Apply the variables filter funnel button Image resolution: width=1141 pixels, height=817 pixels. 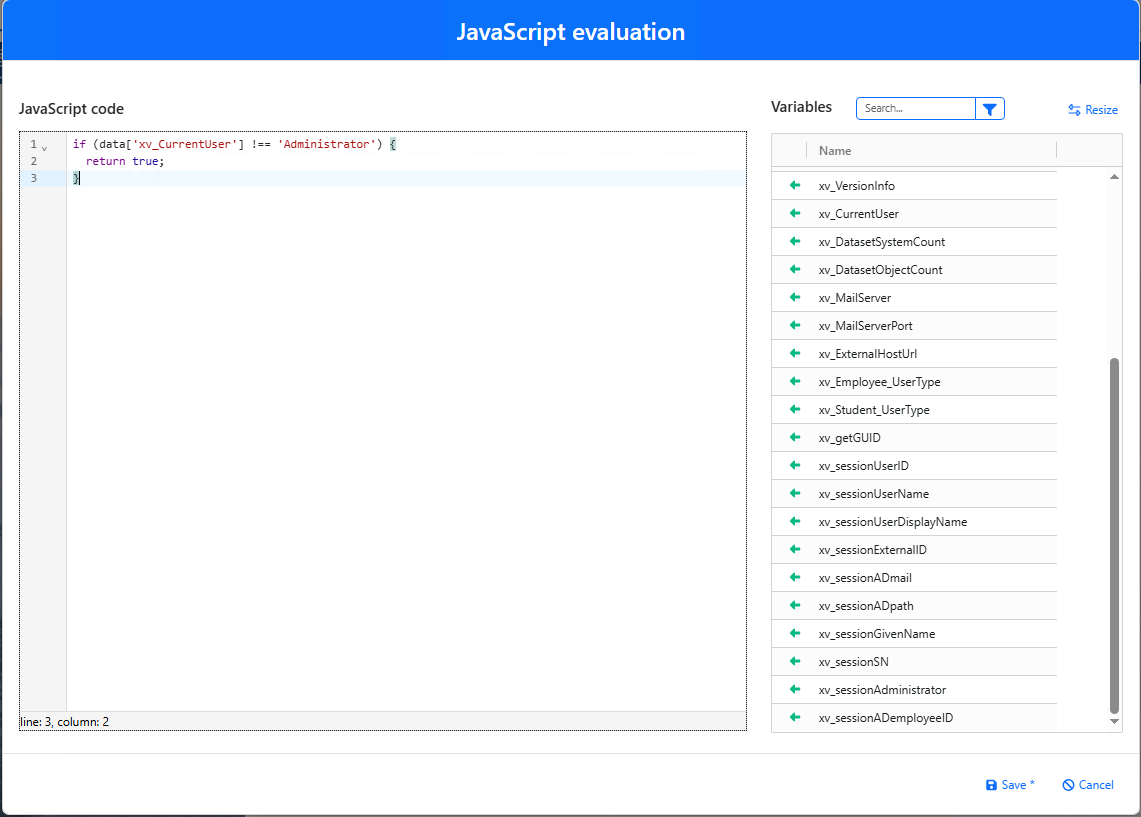[990, 108]
